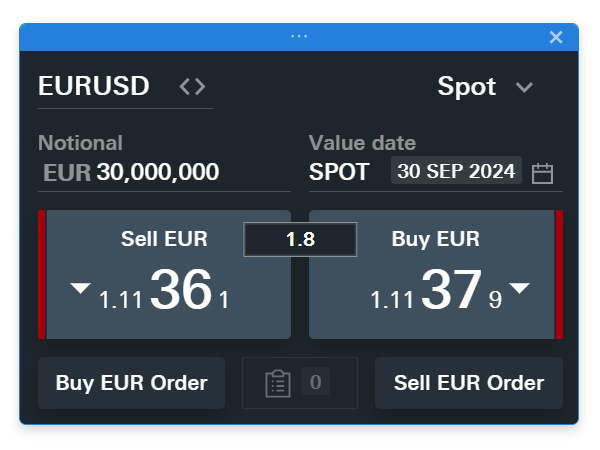Hit the Buy EUR price 1.11379
The width and height of the screenshot is (600, 450).
tap(436, 290)
